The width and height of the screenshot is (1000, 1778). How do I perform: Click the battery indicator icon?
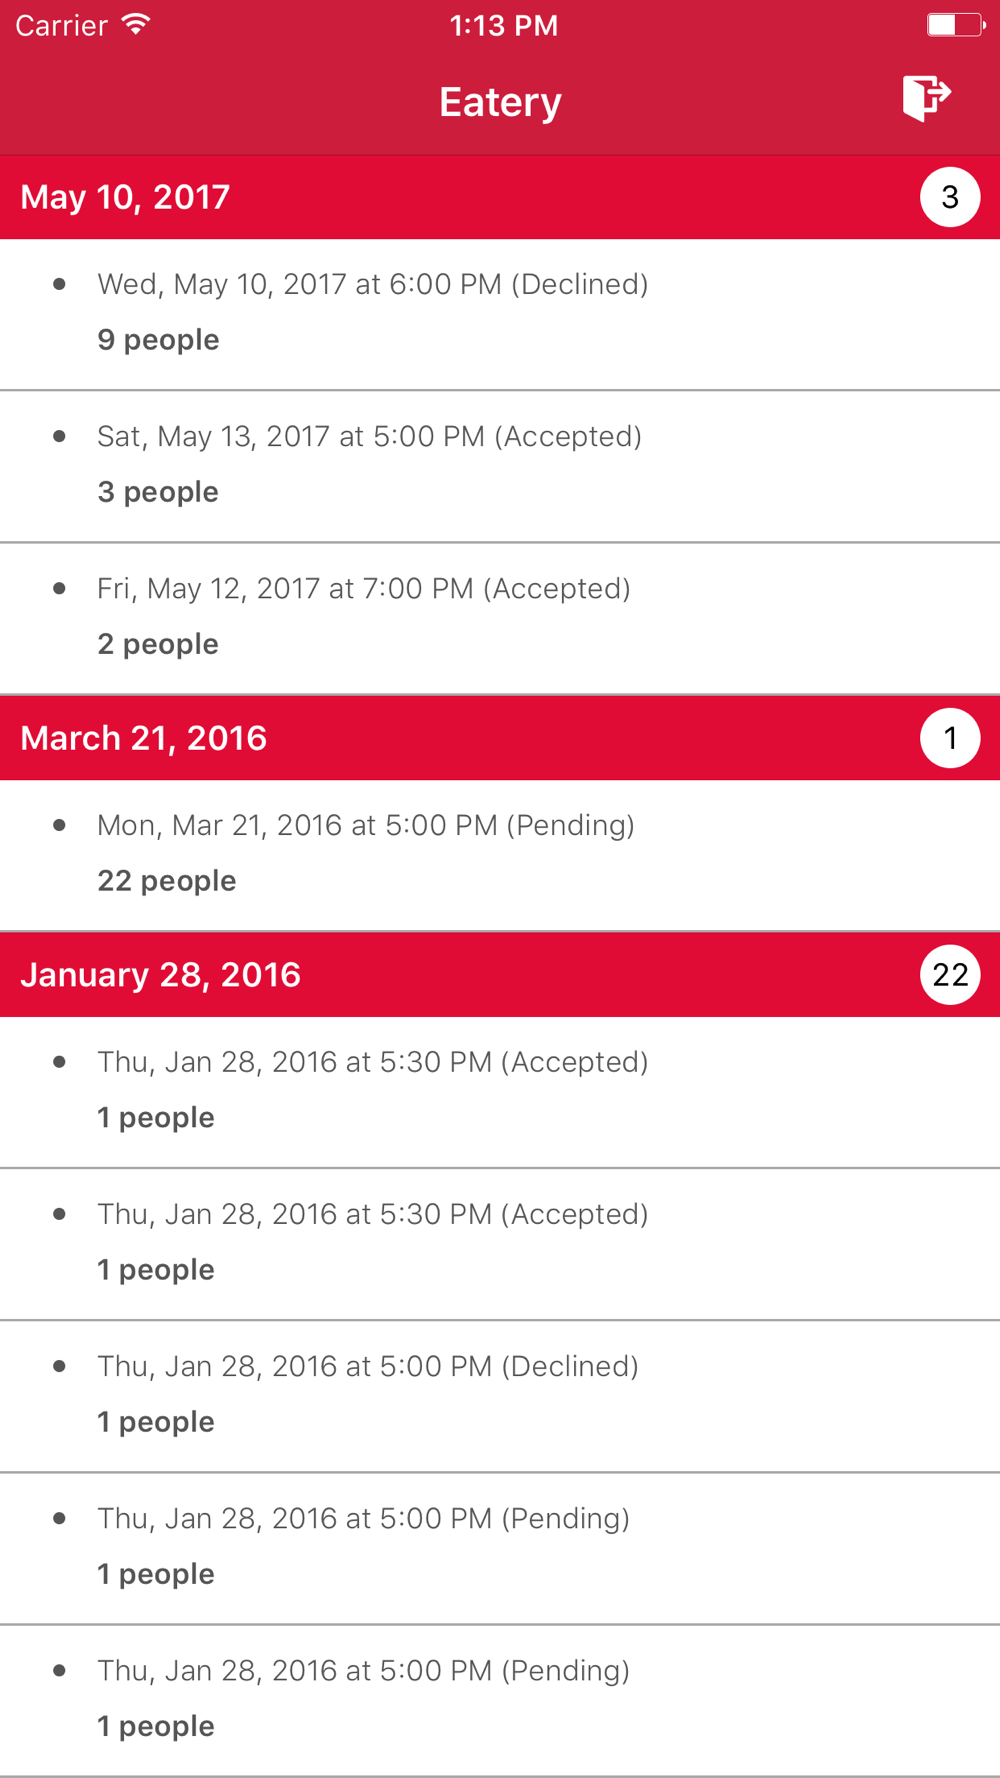tap(955, 25)
